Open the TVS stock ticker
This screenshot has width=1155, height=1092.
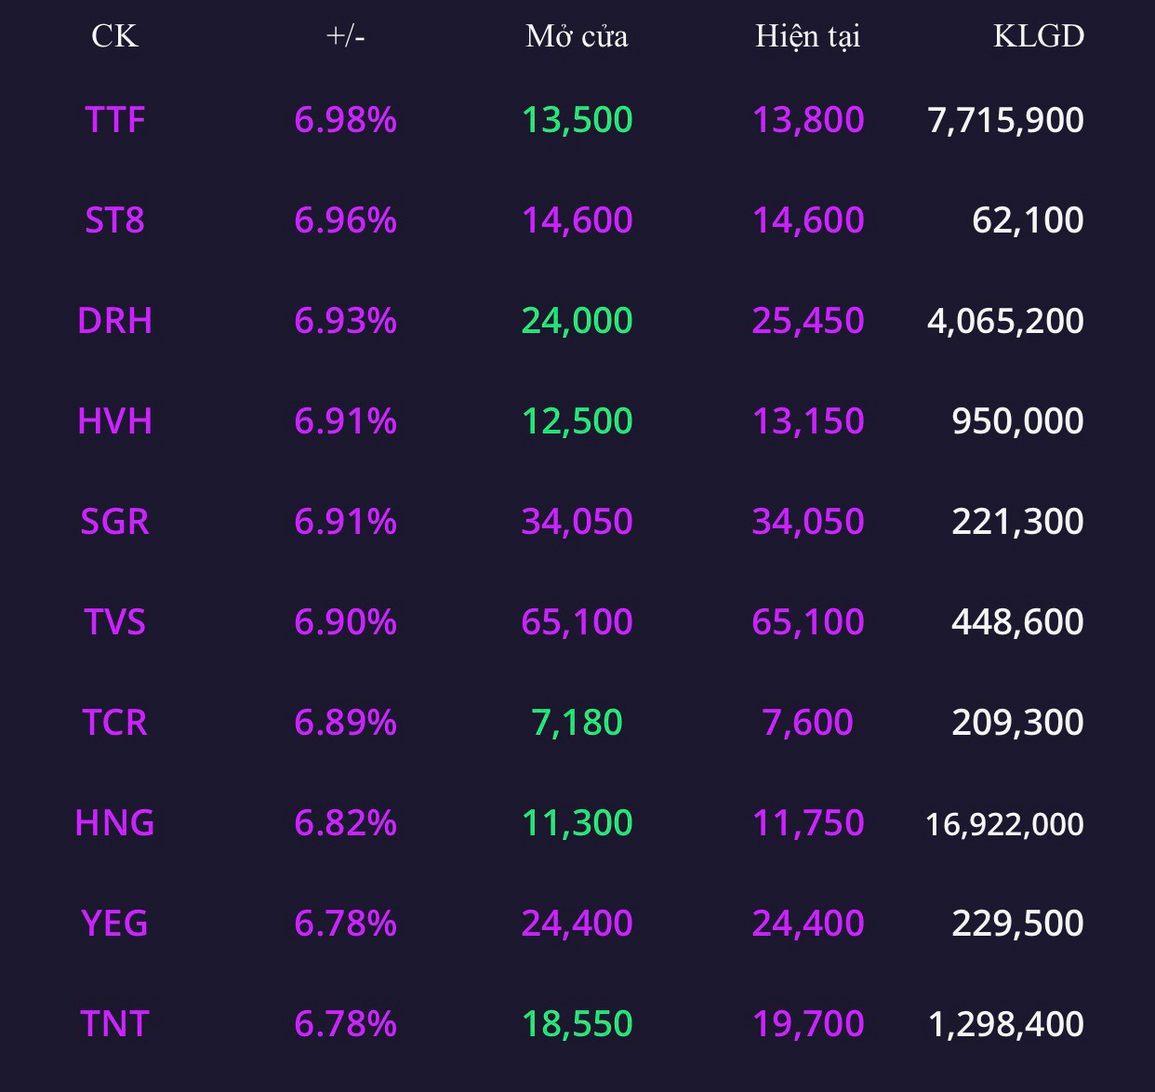(114, 622)
